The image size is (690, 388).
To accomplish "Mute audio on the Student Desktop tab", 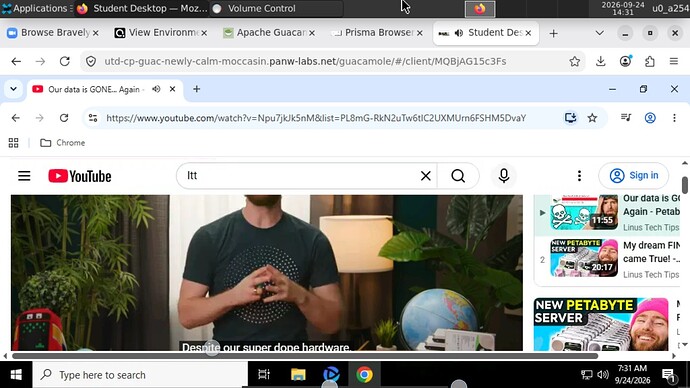I will (459, 33).
